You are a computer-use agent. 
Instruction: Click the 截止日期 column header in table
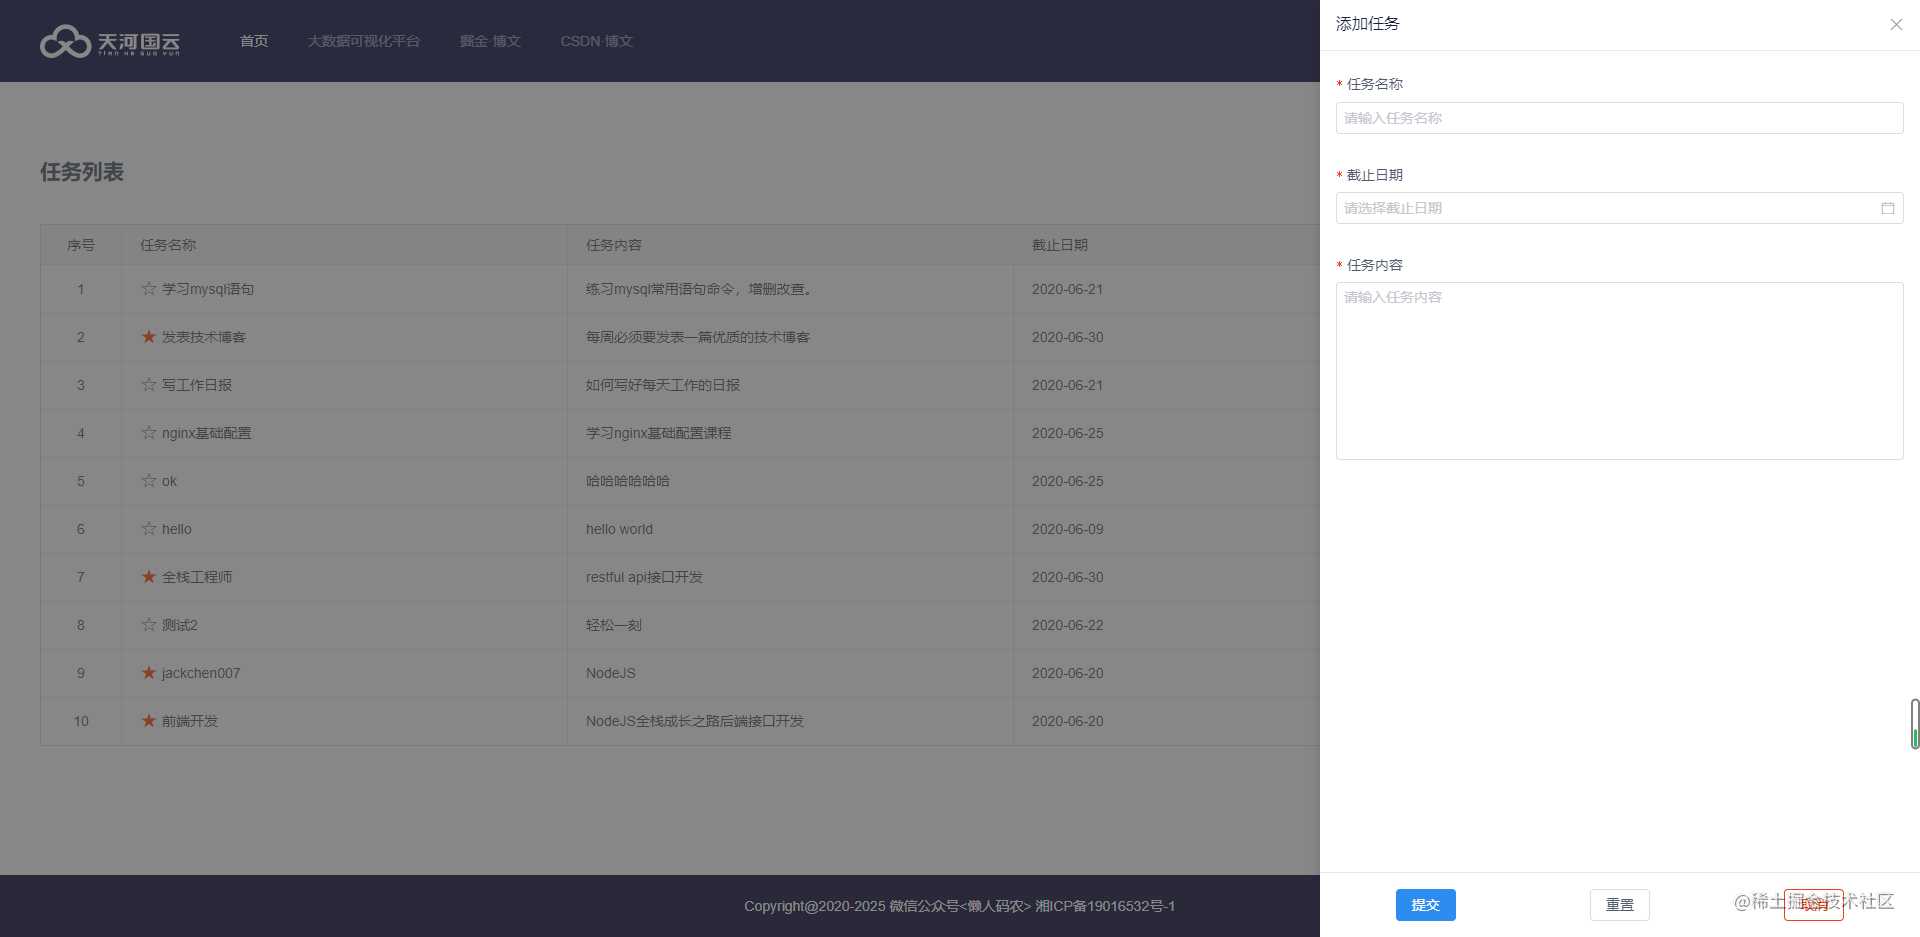(1060, 245)
